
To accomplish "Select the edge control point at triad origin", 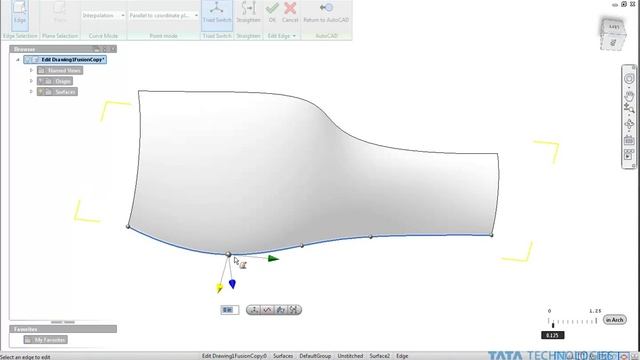I will point(228,254).
